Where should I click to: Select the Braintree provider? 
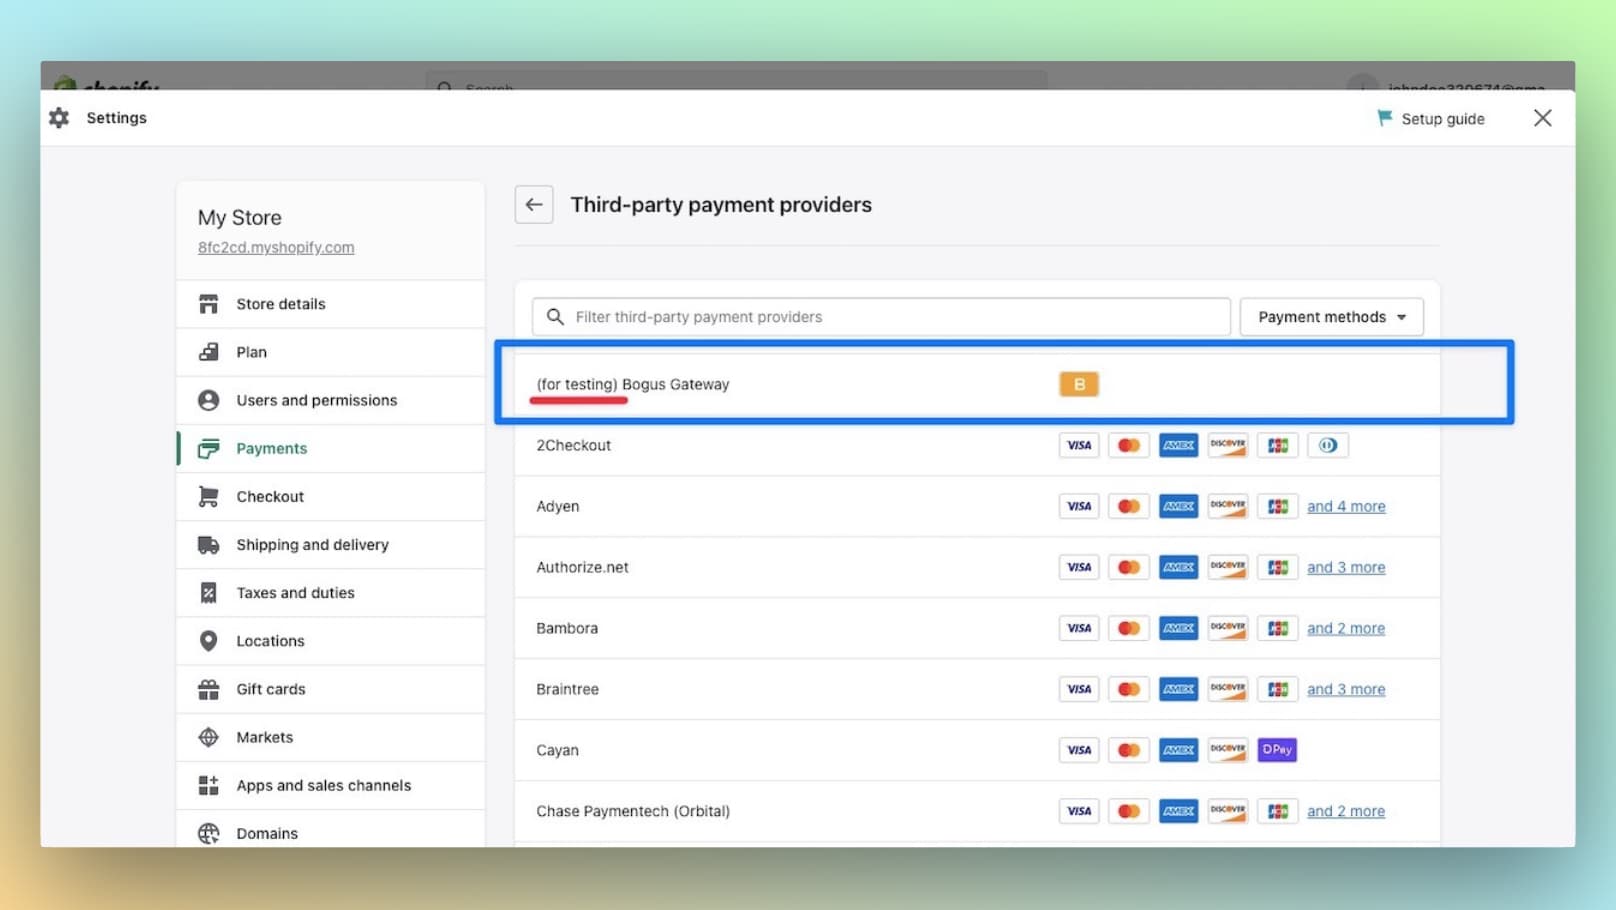pyautogui.click(x=977, y=689)
